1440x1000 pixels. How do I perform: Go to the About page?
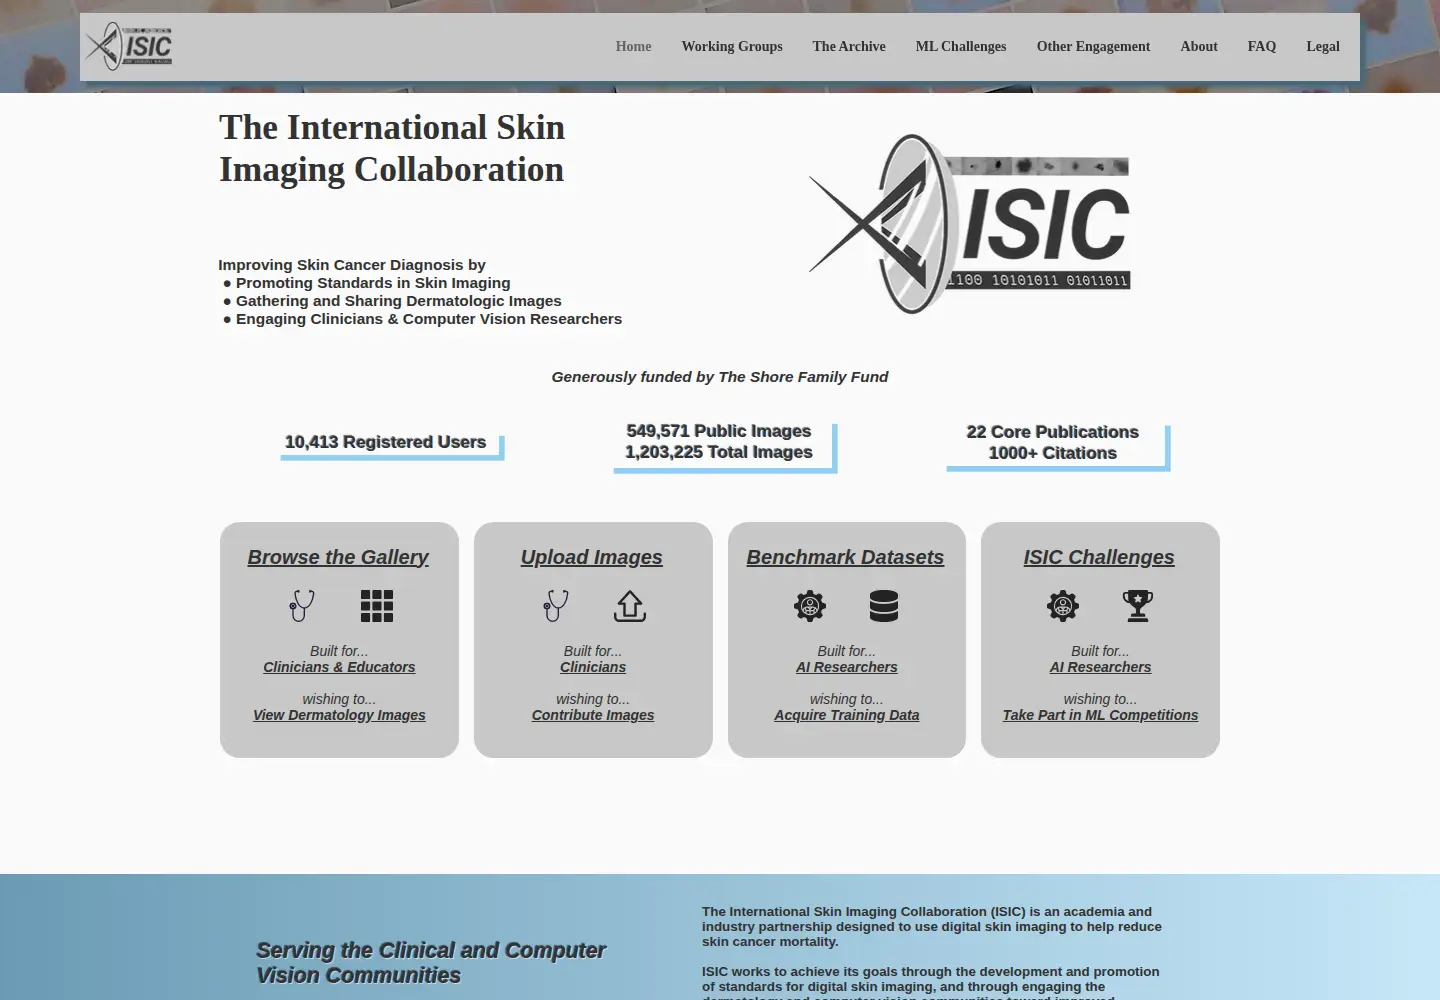pos(1199,46)
